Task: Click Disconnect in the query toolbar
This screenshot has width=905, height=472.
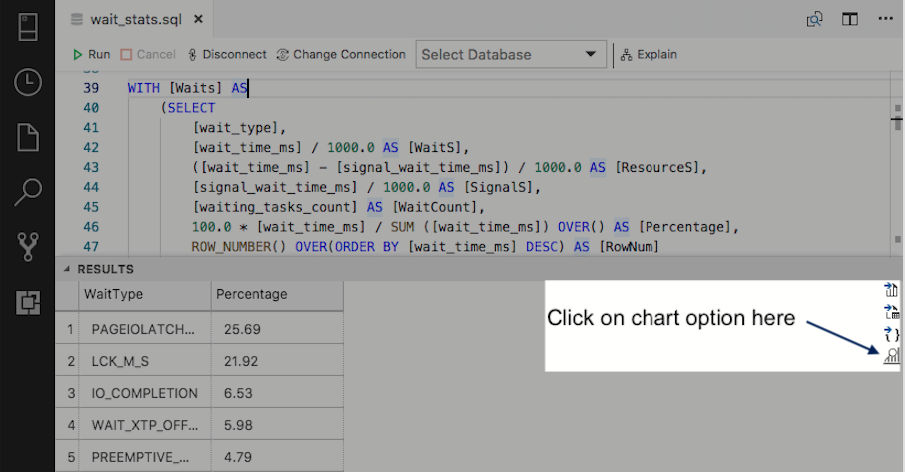Action: click(x=227, y=55)
